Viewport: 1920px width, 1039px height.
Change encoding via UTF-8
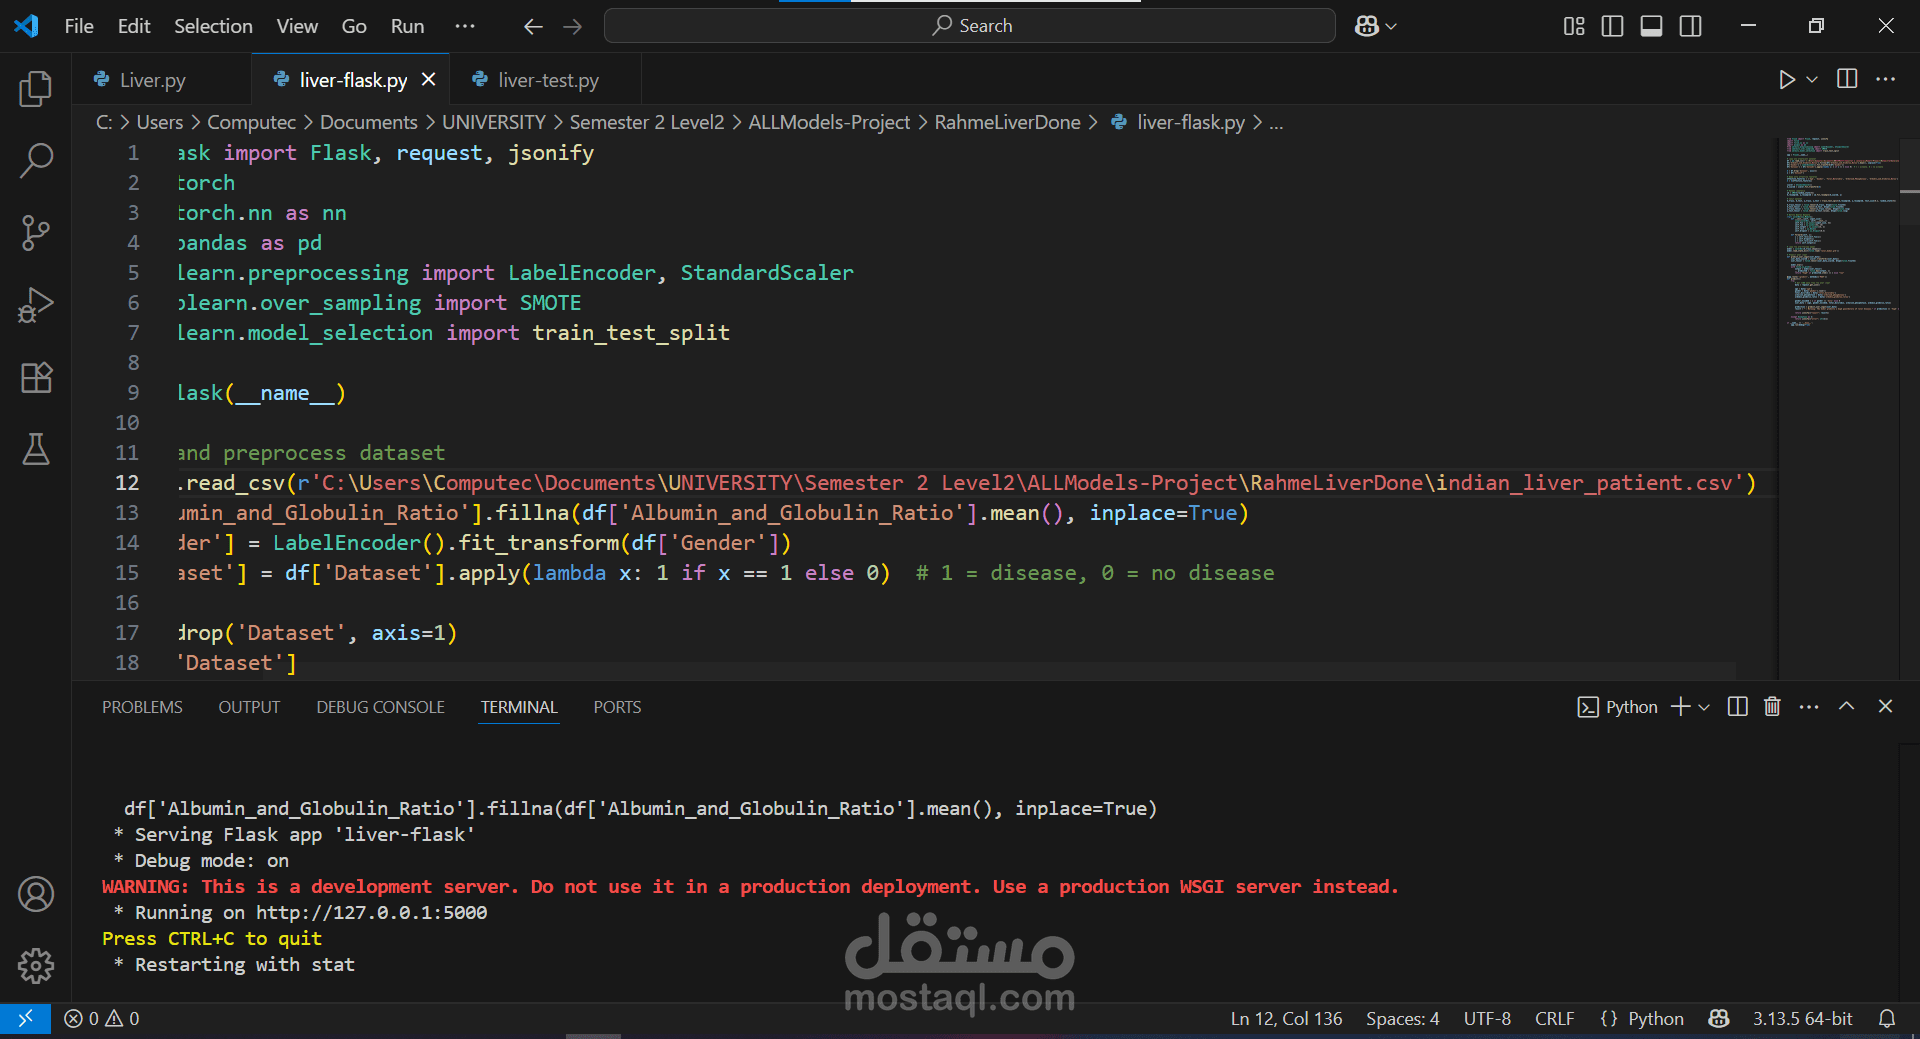click(x=1487, y=1018)
